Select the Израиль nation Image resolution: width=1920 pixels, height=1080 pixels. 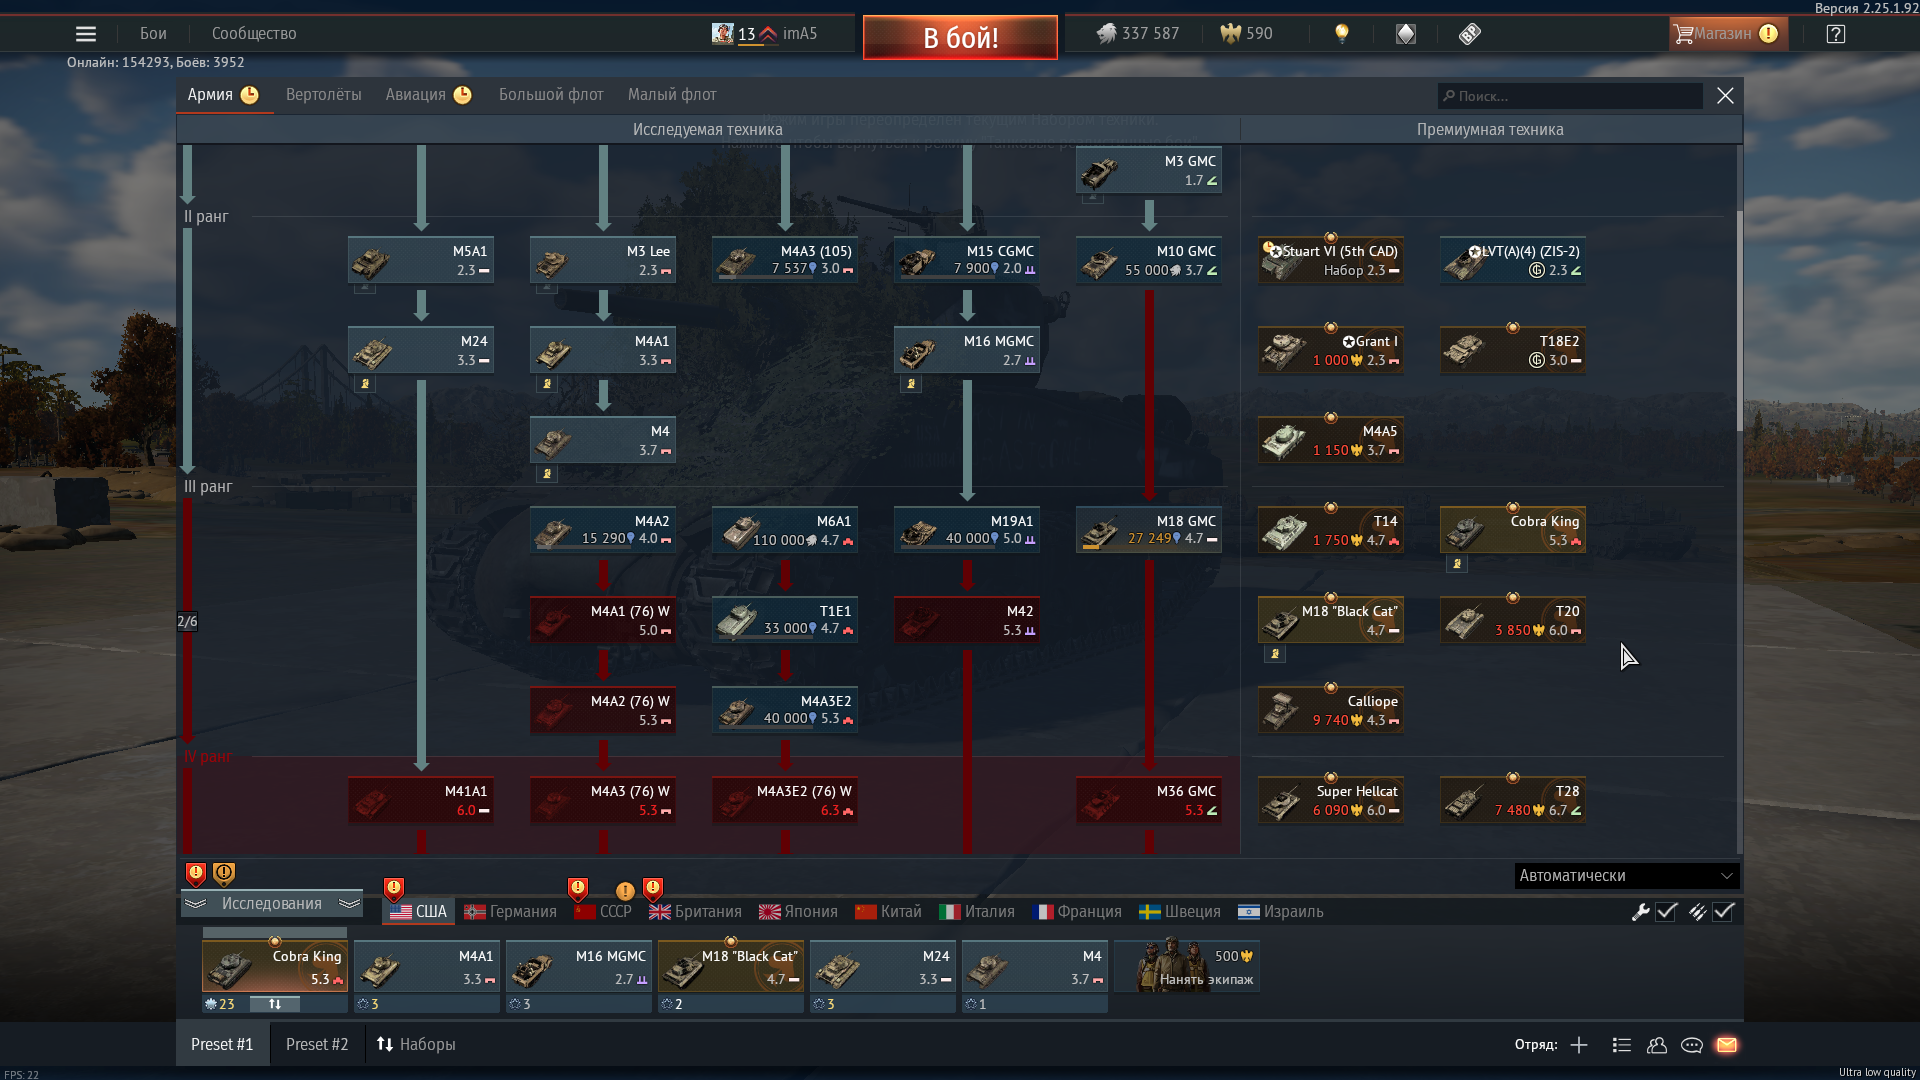[1281, 912]
